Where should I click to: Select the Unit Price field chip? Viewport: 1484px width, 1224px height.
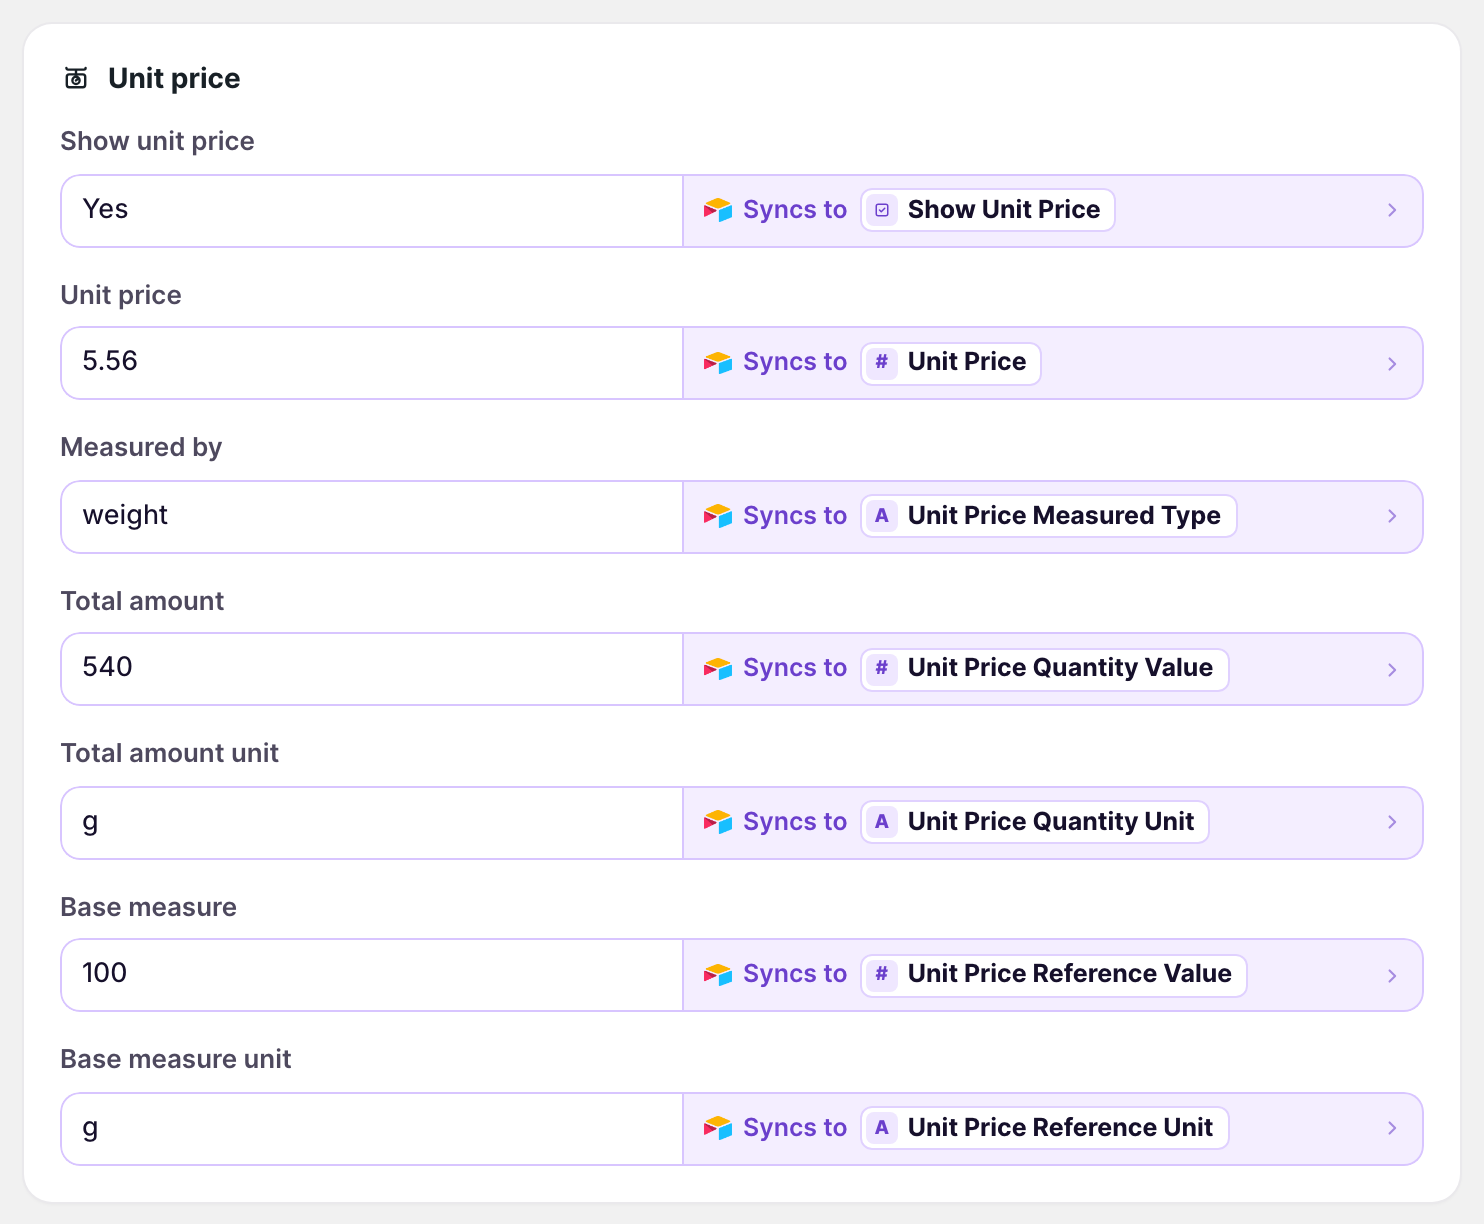click(x=951, y=362)
